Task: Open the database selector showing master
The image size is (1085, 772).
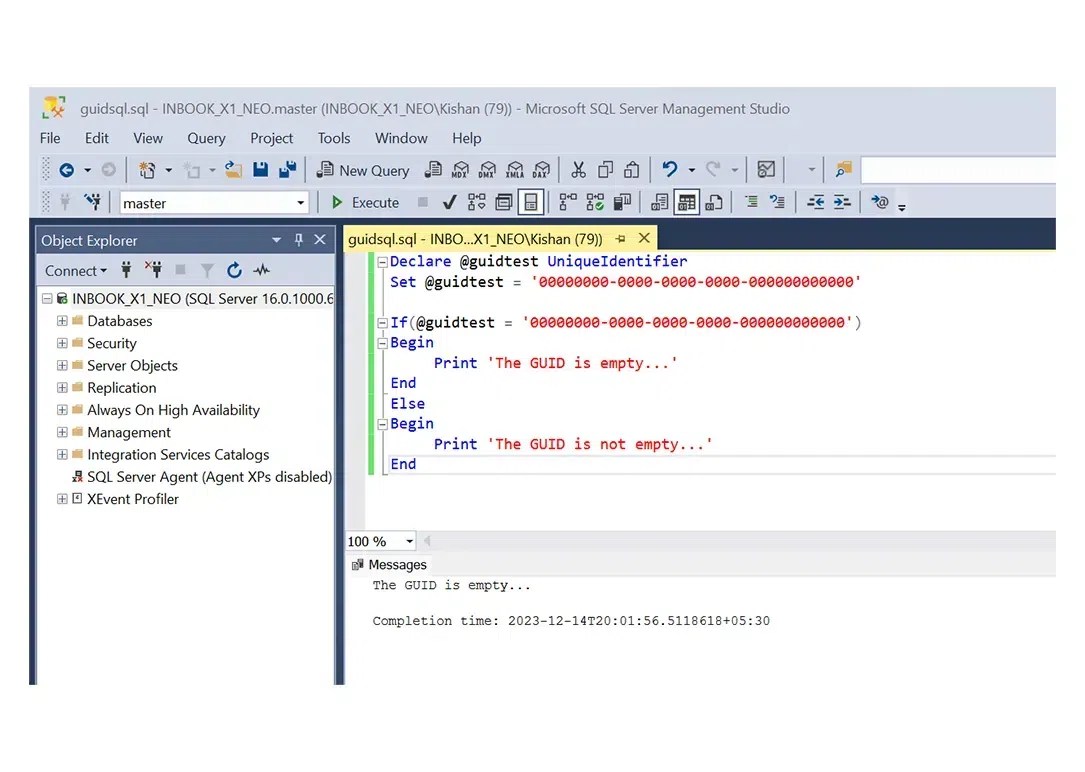Action: click(x=299, y=202)
